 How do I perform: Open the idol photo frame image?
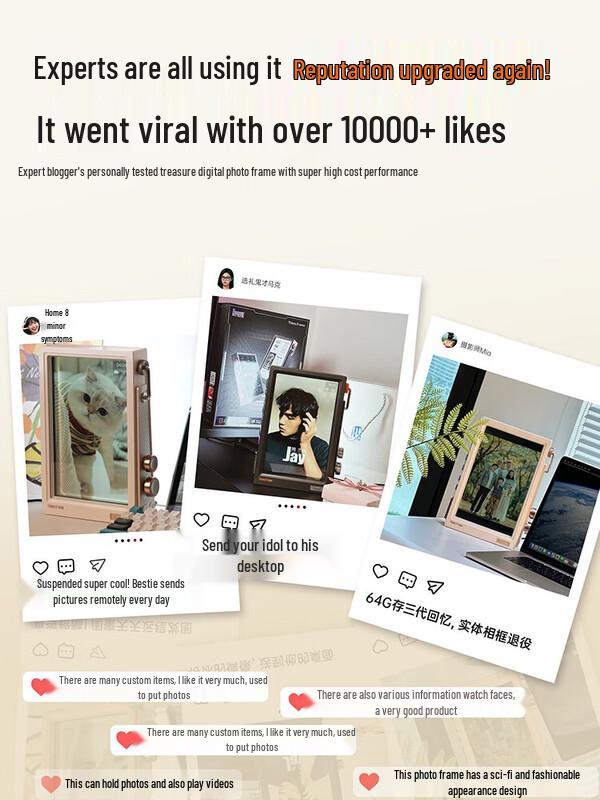[301, 401]
